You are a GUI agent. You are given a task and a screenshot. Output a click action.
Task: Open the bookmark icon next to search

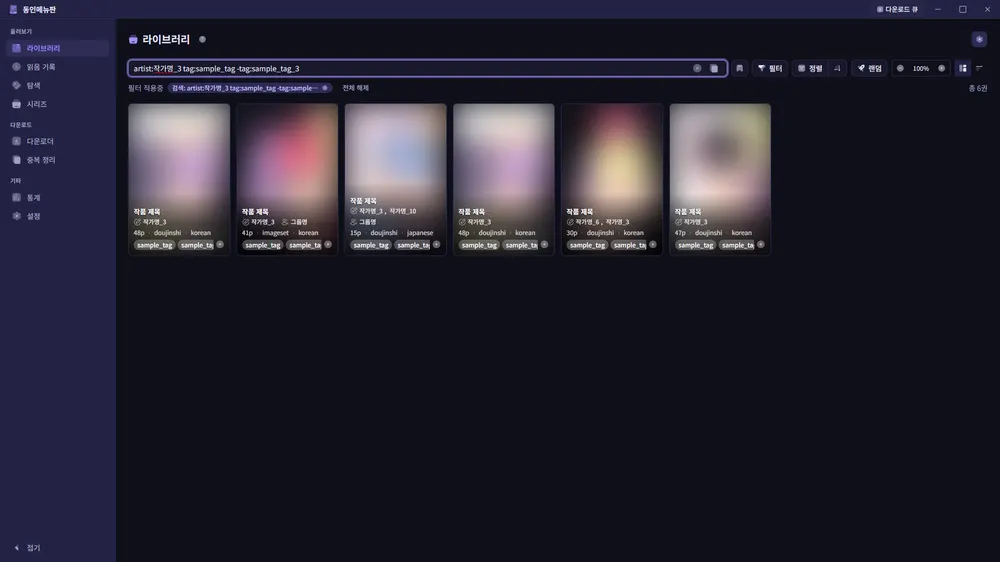pos(739,68)
